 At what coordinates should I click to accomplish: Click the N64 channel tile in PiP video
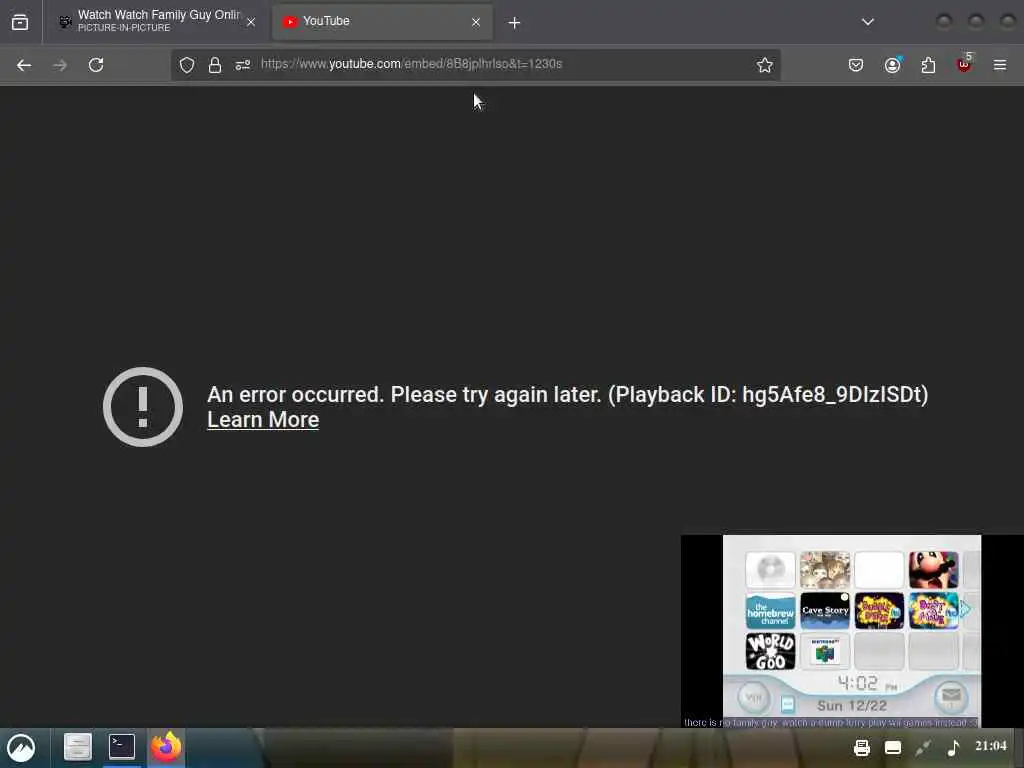coord(825,651)
